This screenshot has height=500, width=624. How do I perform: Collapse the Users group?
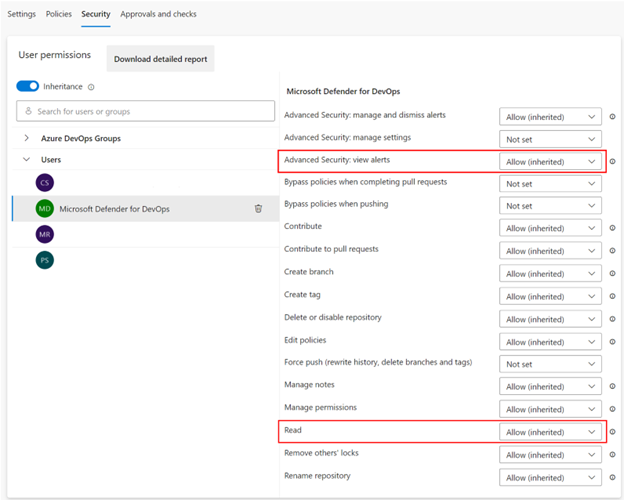point(27,160)
